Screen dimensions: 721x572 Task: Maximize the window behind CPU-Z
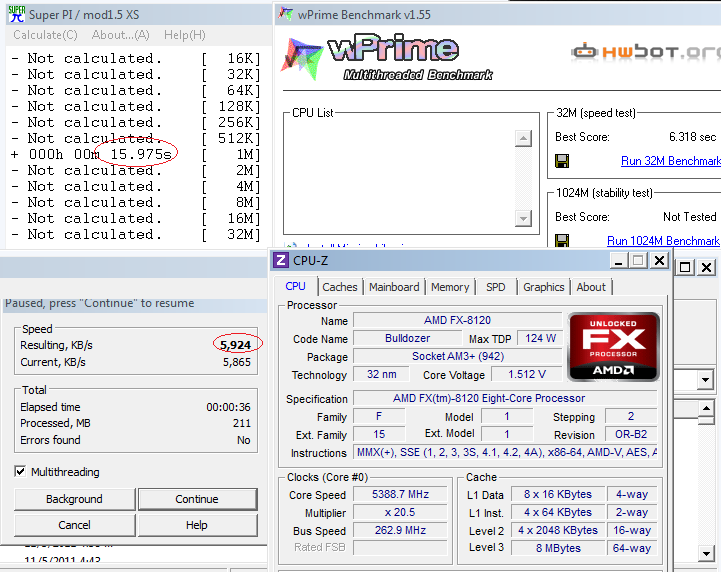point(685,267)
